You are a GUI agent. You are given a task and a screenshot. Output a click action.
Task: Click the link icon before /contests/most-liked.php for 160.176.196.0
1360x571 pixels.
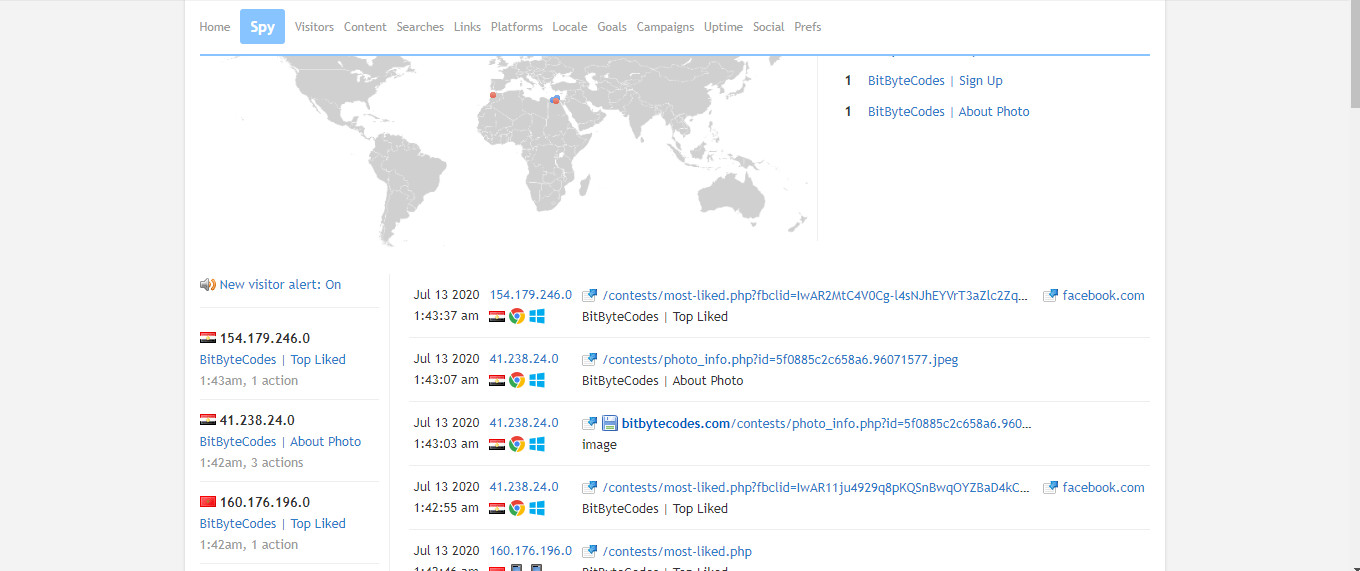590,552
